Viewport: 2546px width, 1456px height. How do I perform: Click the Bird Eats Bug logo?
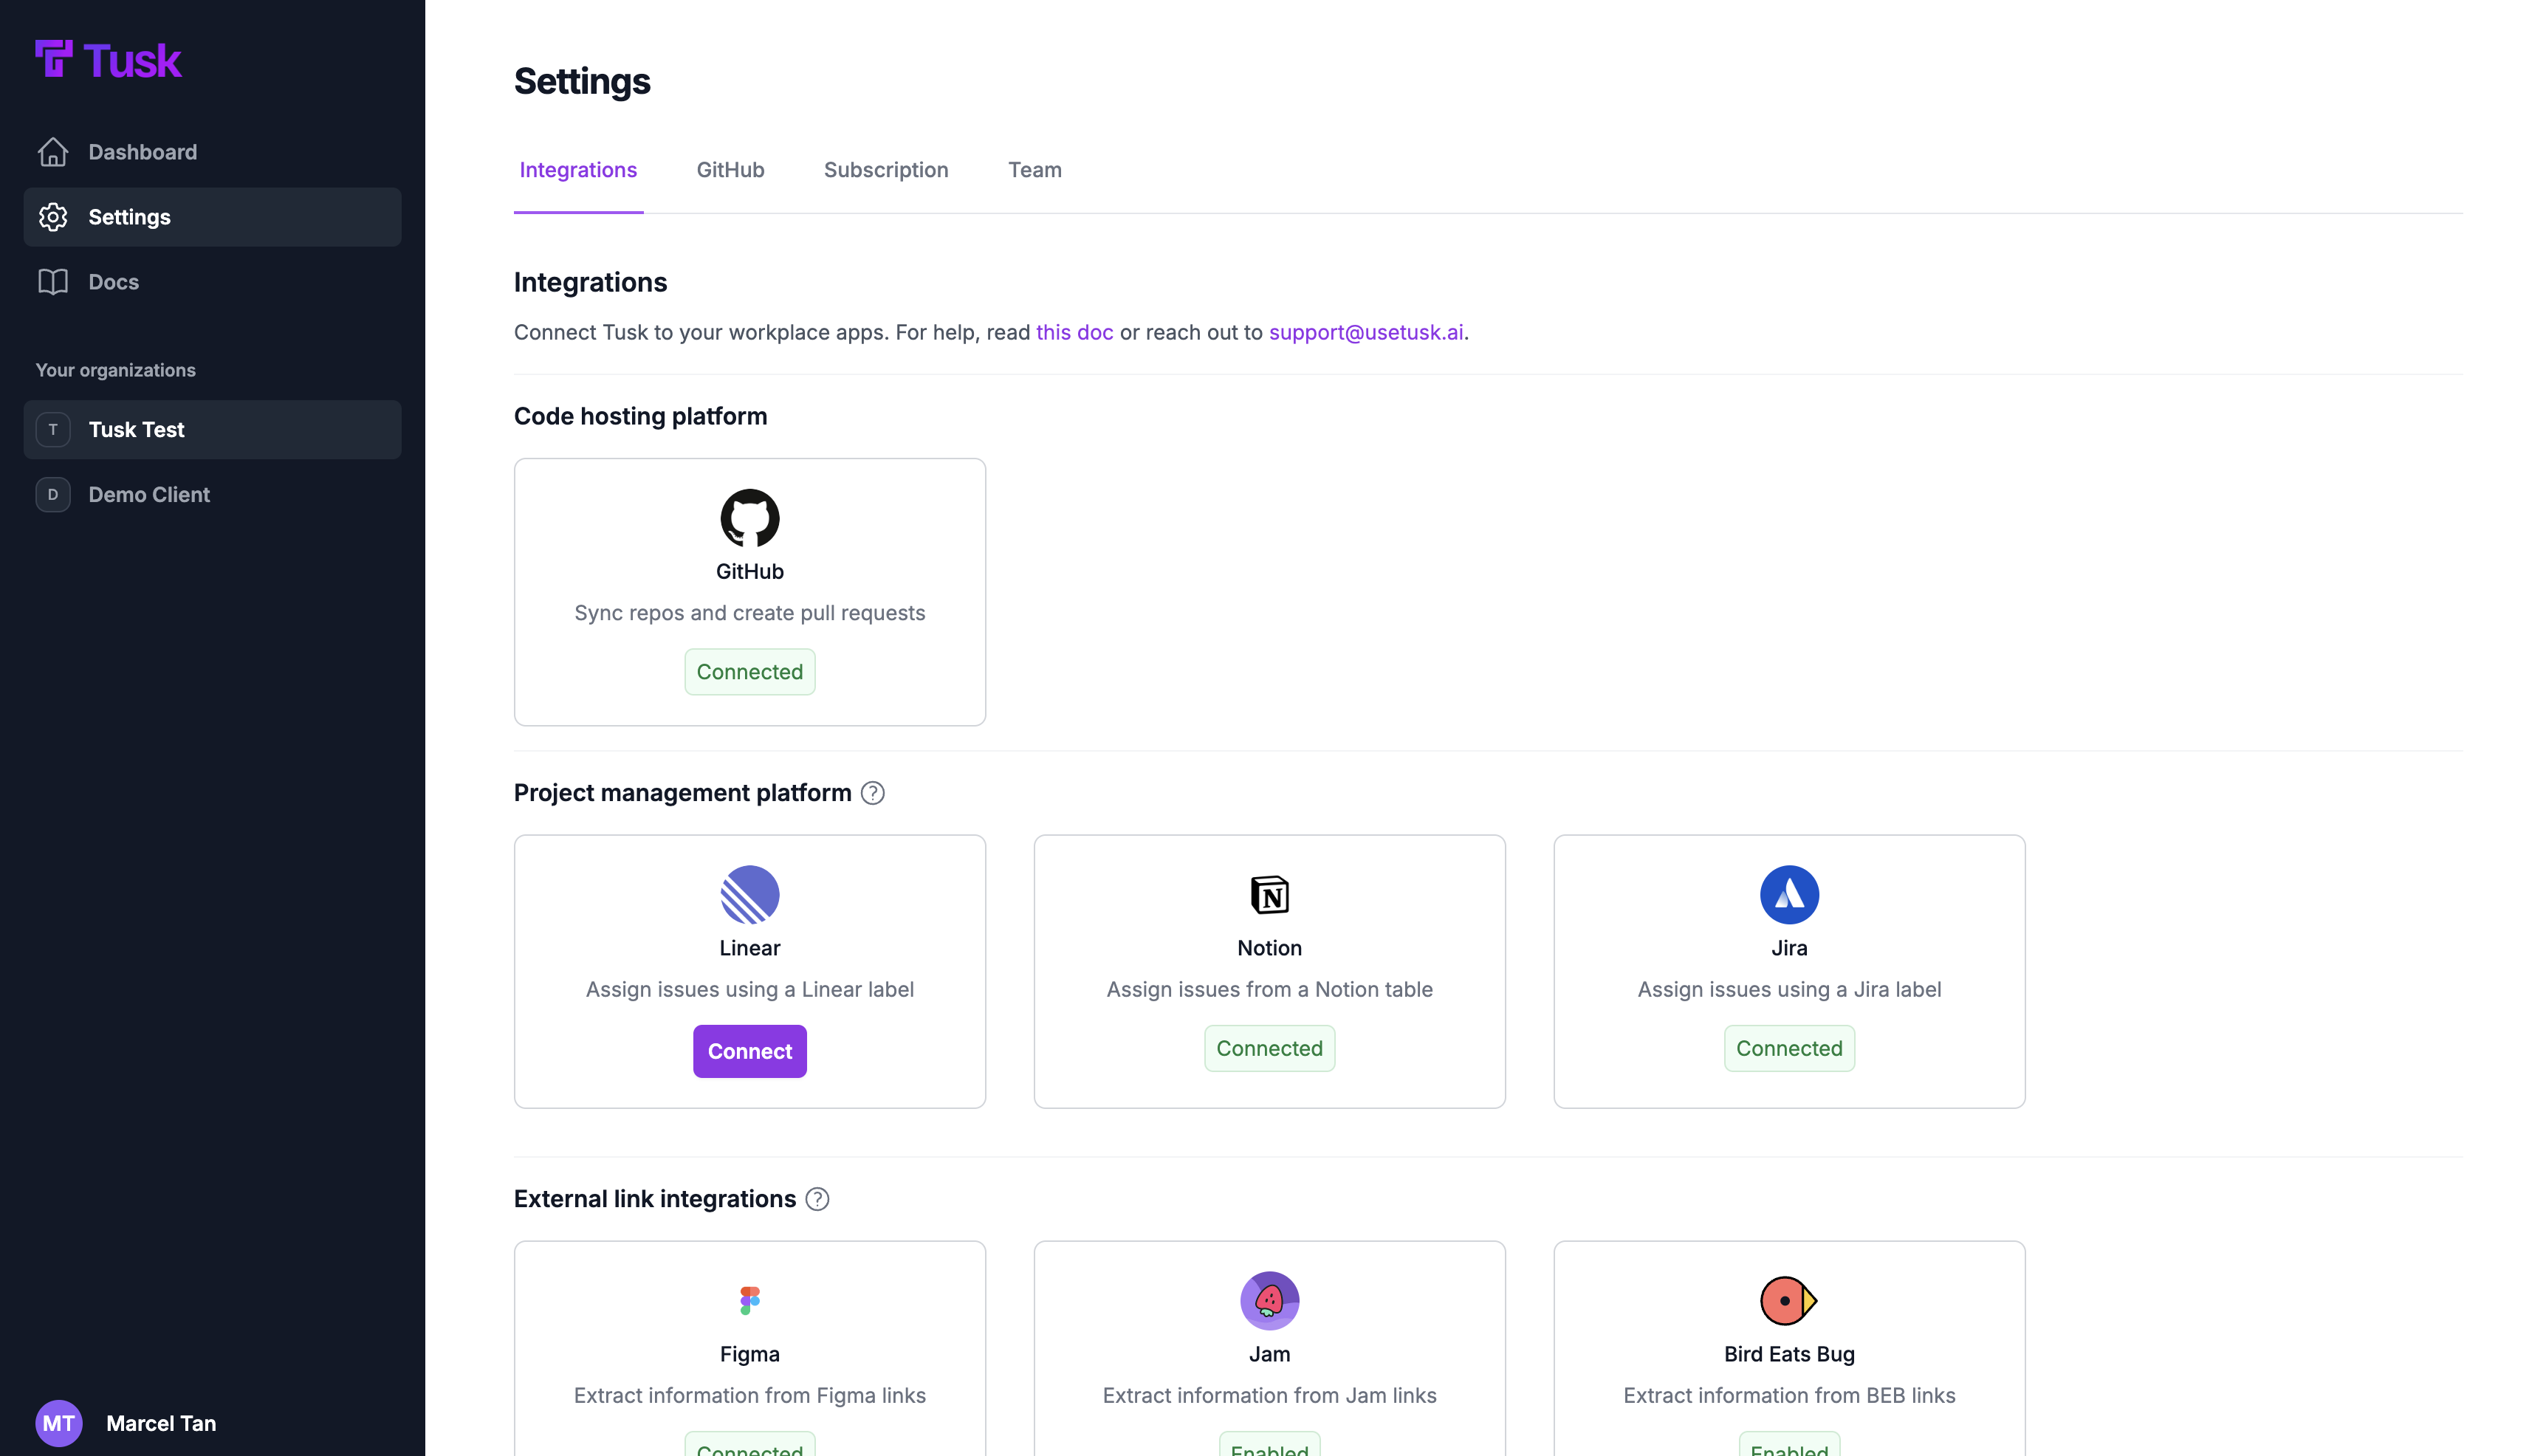point(1789,1300)
